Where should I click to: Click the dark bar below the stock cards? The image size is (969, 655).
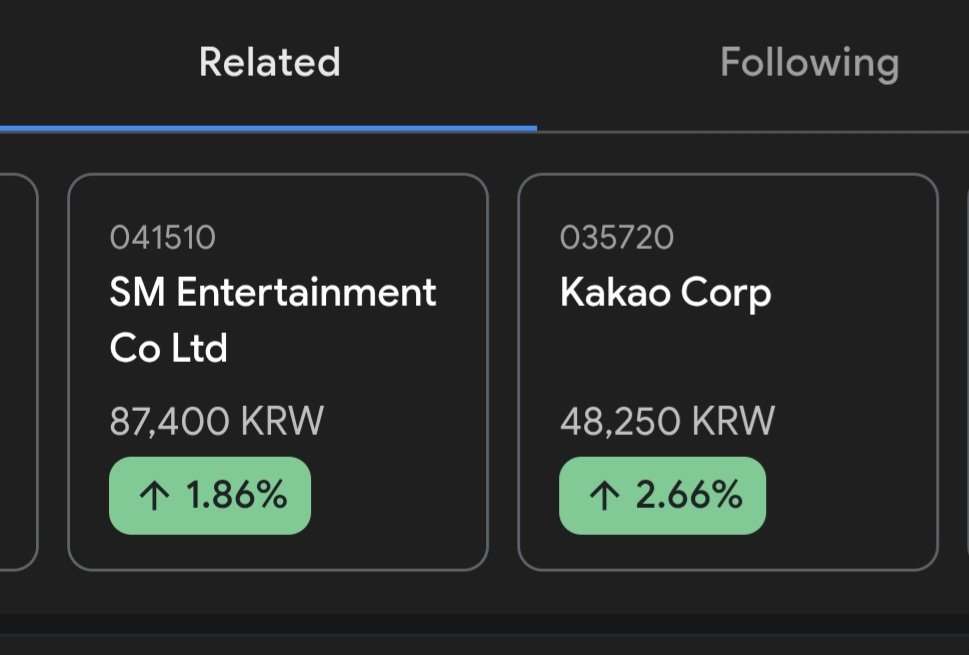pyautogui.click(x=484, y=623)
